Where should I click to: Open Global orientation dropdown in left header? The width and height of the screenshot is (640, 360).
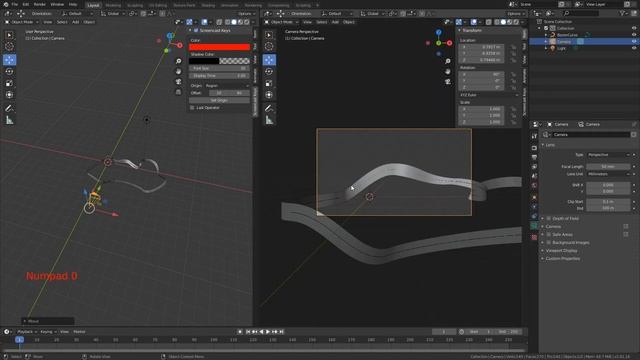114,13
